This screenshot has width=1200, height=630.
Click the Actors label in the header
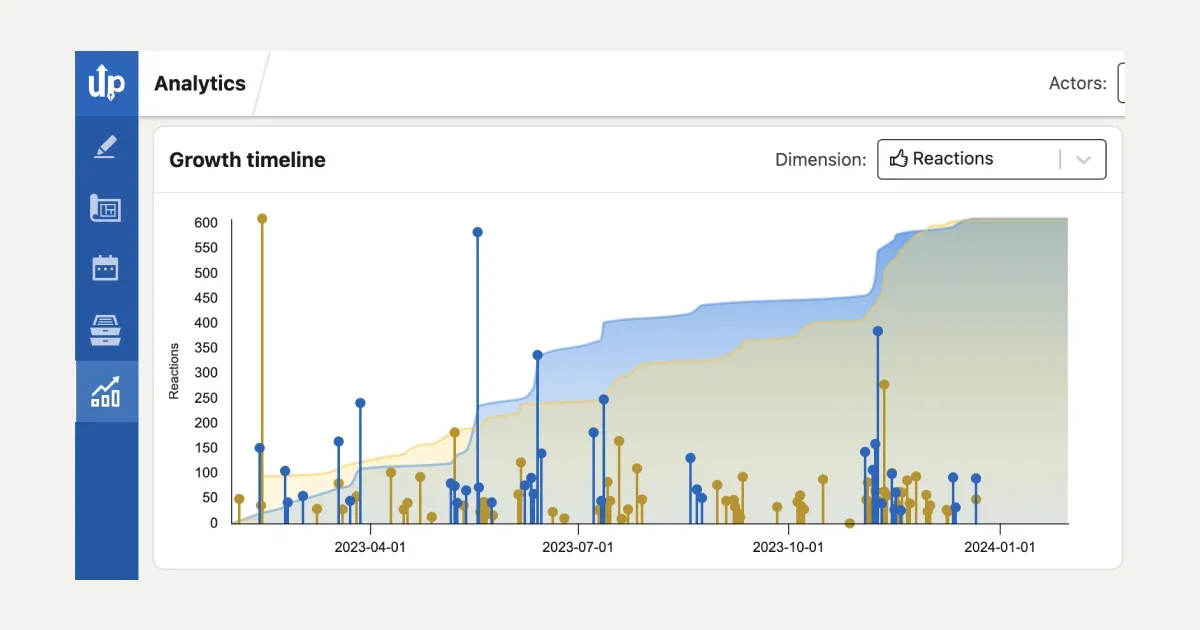coord(1078,83)
